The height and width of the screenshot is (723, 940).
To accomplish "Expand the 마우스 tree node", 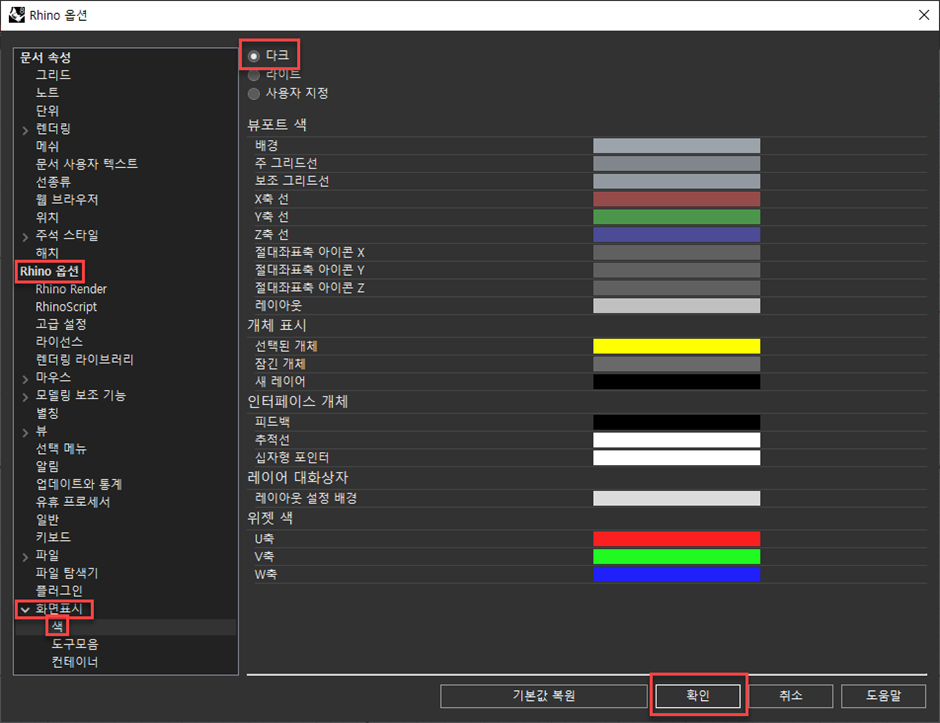I will tap(25, 378).
